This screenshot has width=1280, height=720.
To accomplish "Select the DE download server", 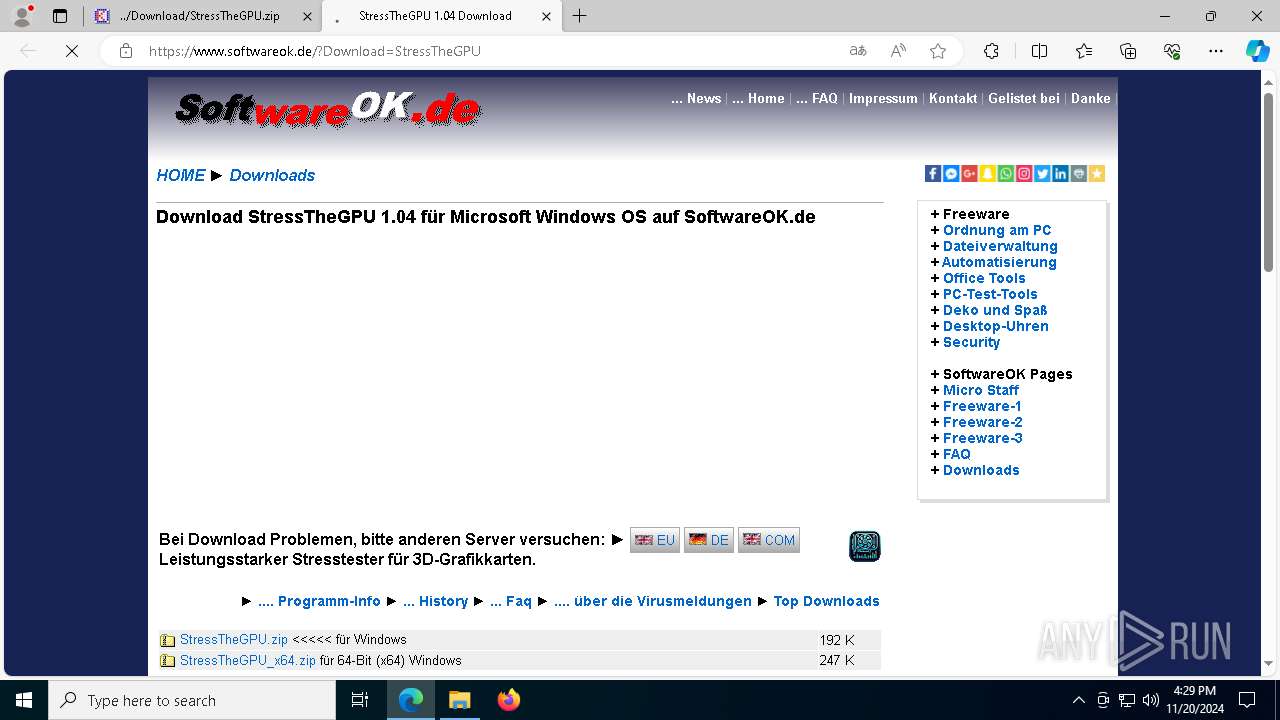I will [709, 540].
